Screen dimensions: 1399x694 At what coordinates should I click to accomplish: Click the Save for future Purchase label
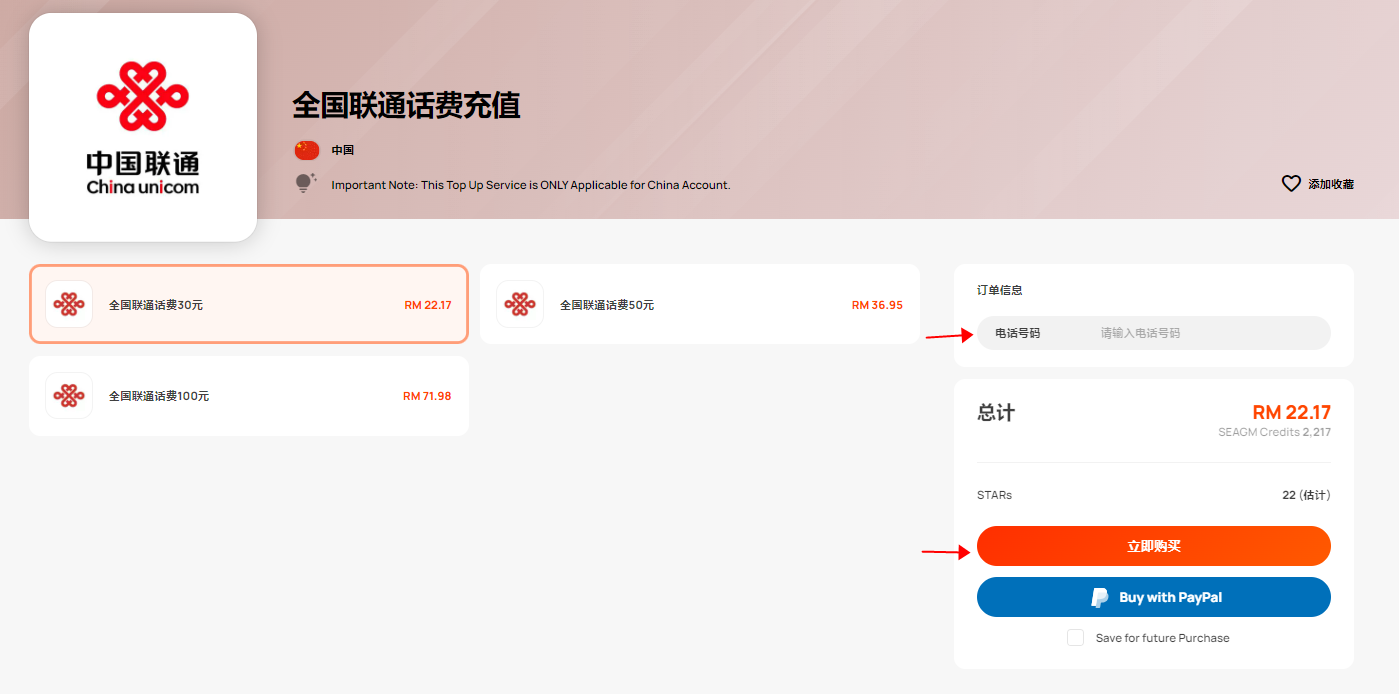point(1162,638)
